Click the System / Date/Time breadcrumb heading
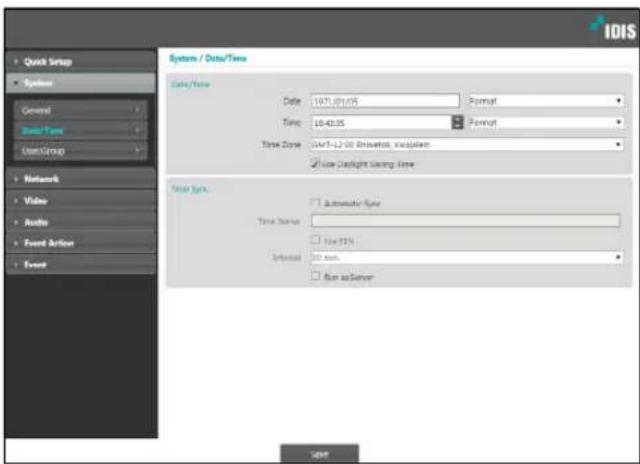Image resolution: width=640 pixels, height=464 pixels. [208, 58]
